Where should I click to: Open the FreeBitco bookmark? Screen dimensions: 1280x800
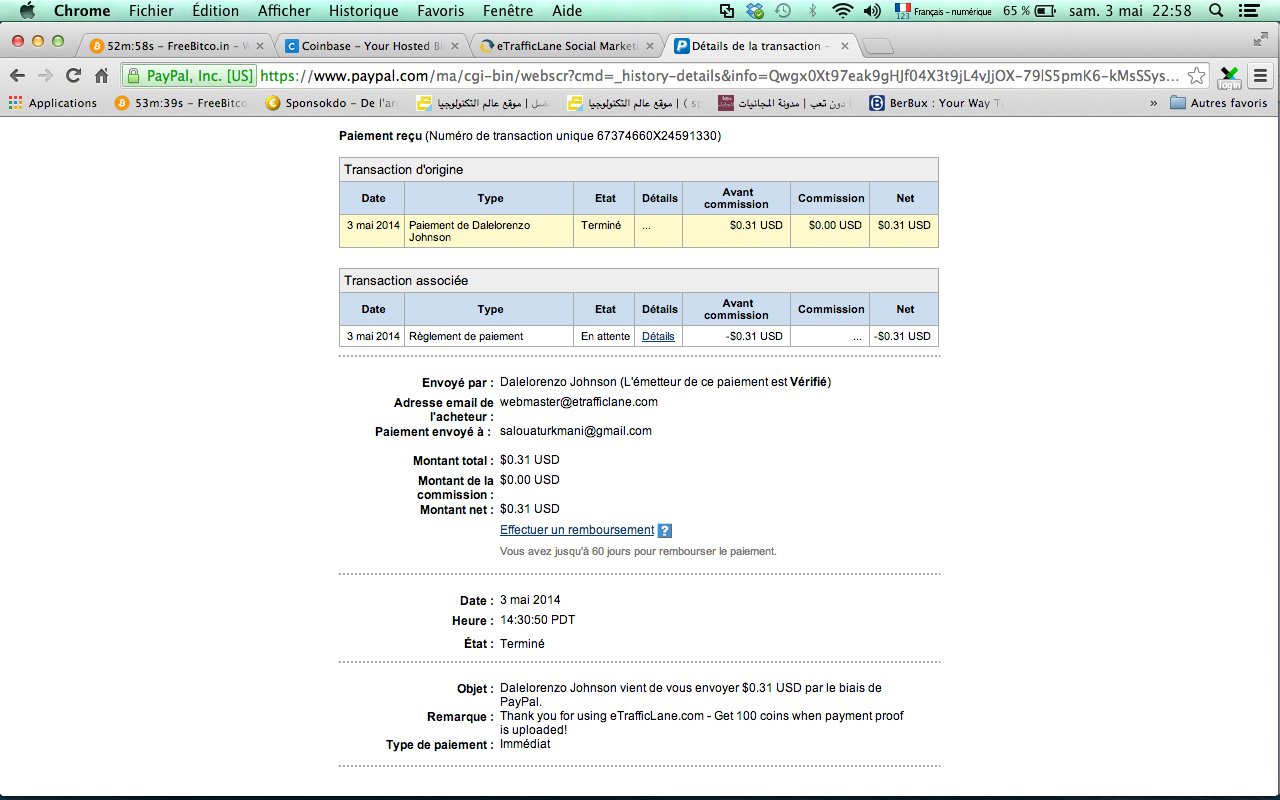pos(182,103)
